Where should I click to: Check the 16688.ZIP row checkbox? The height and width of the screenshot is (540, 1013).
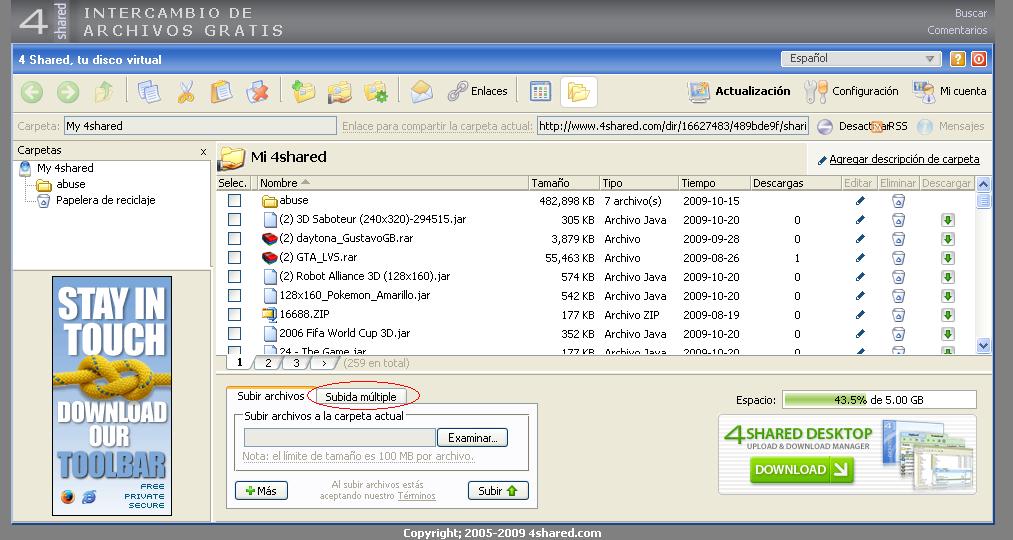click(x=235, y=315)
